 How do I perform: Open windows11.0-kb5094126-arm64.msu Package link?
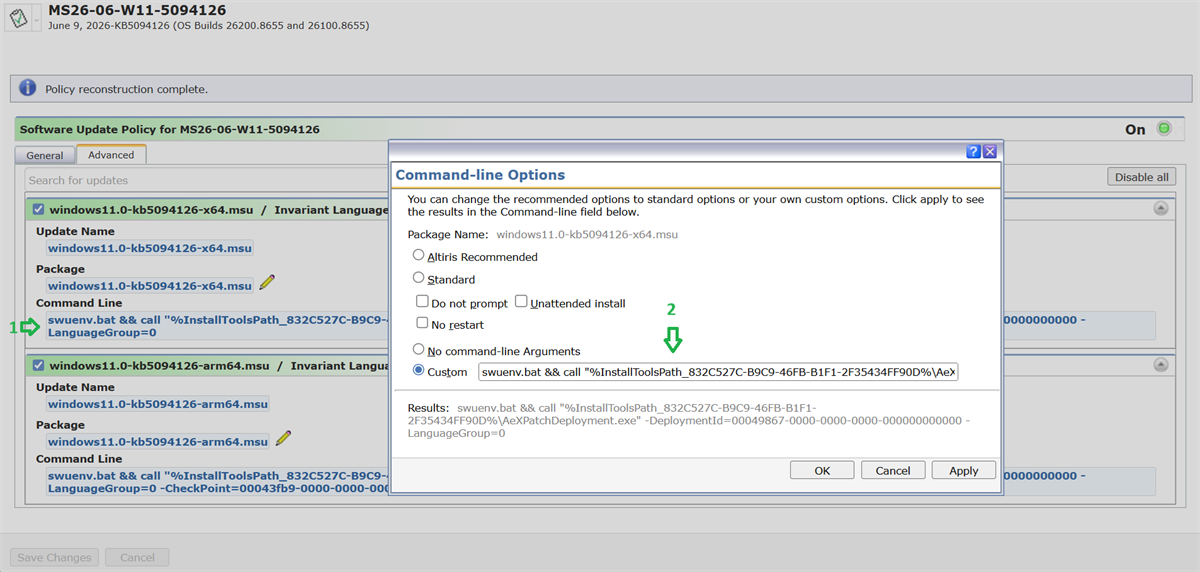click(x=158, y=441)
